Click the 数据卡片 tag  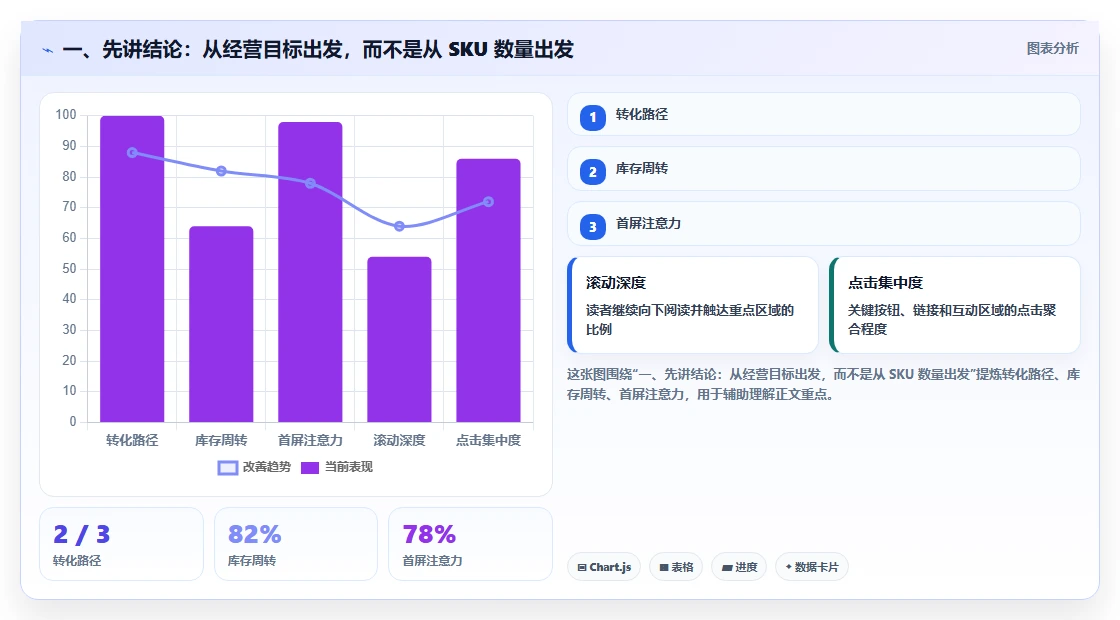811,567
